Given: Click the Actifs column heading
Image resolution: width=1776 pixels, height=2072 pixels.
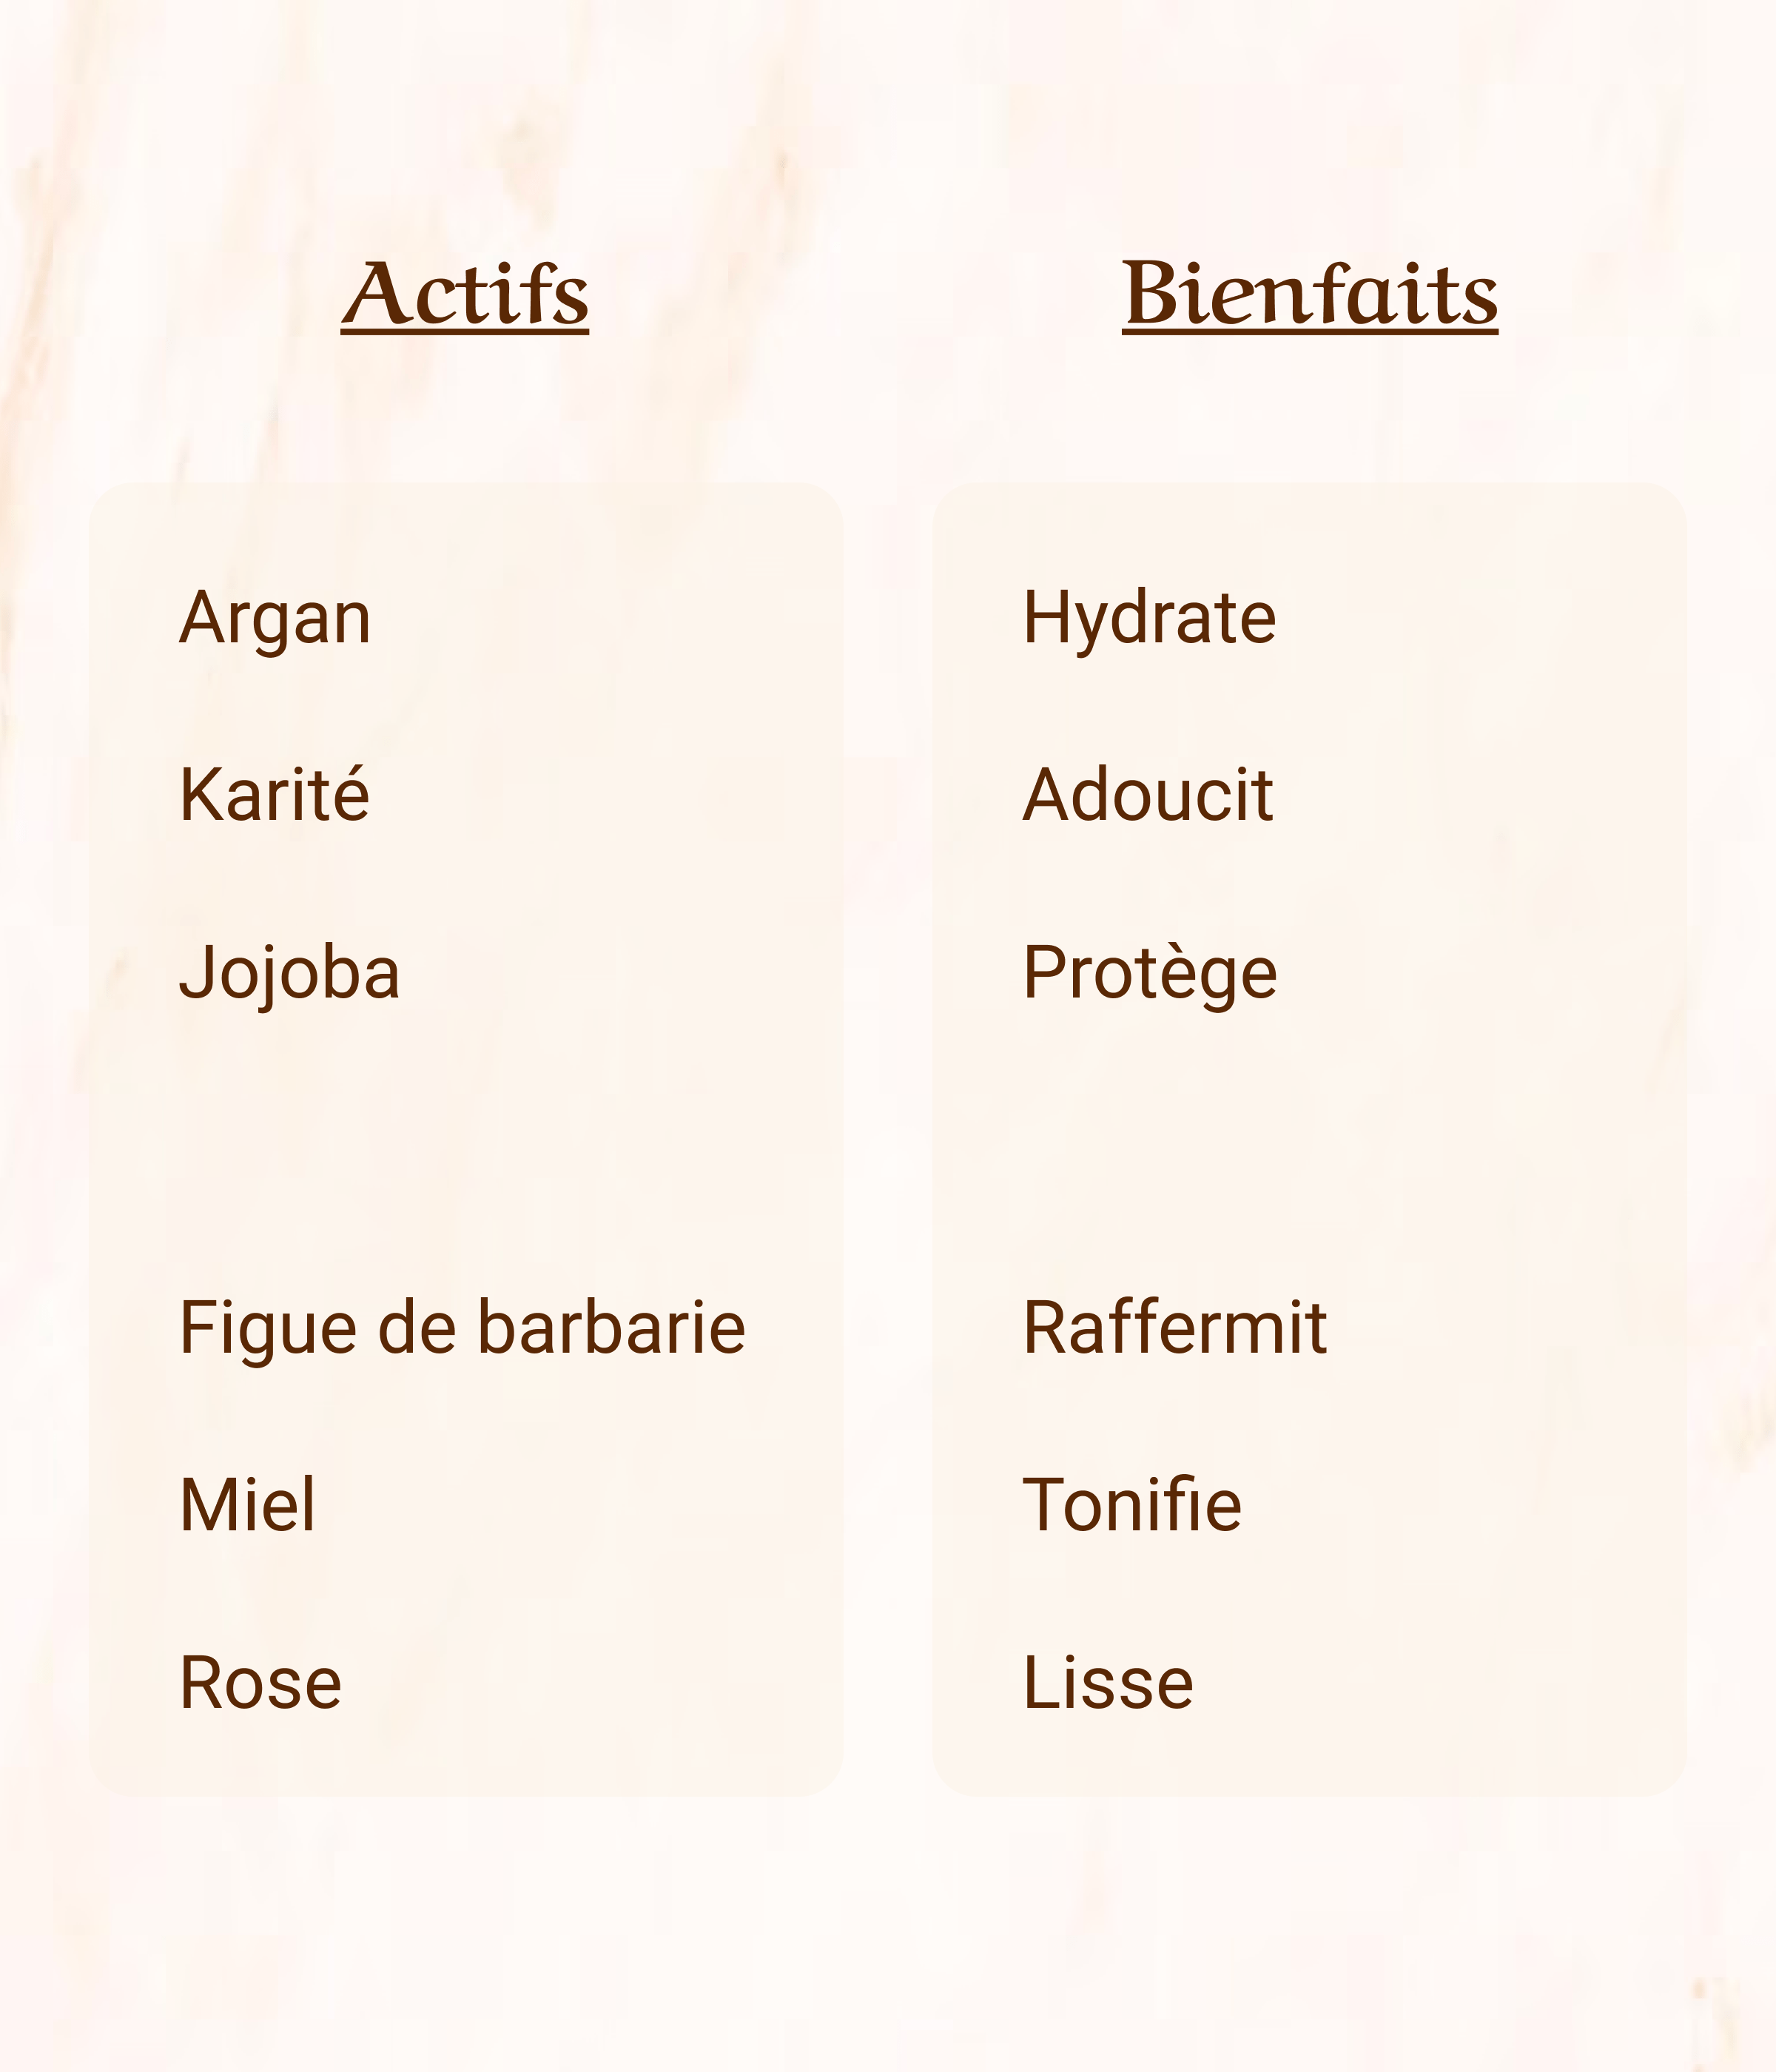Looking at the screenshot, I should [x=465, y=294].
